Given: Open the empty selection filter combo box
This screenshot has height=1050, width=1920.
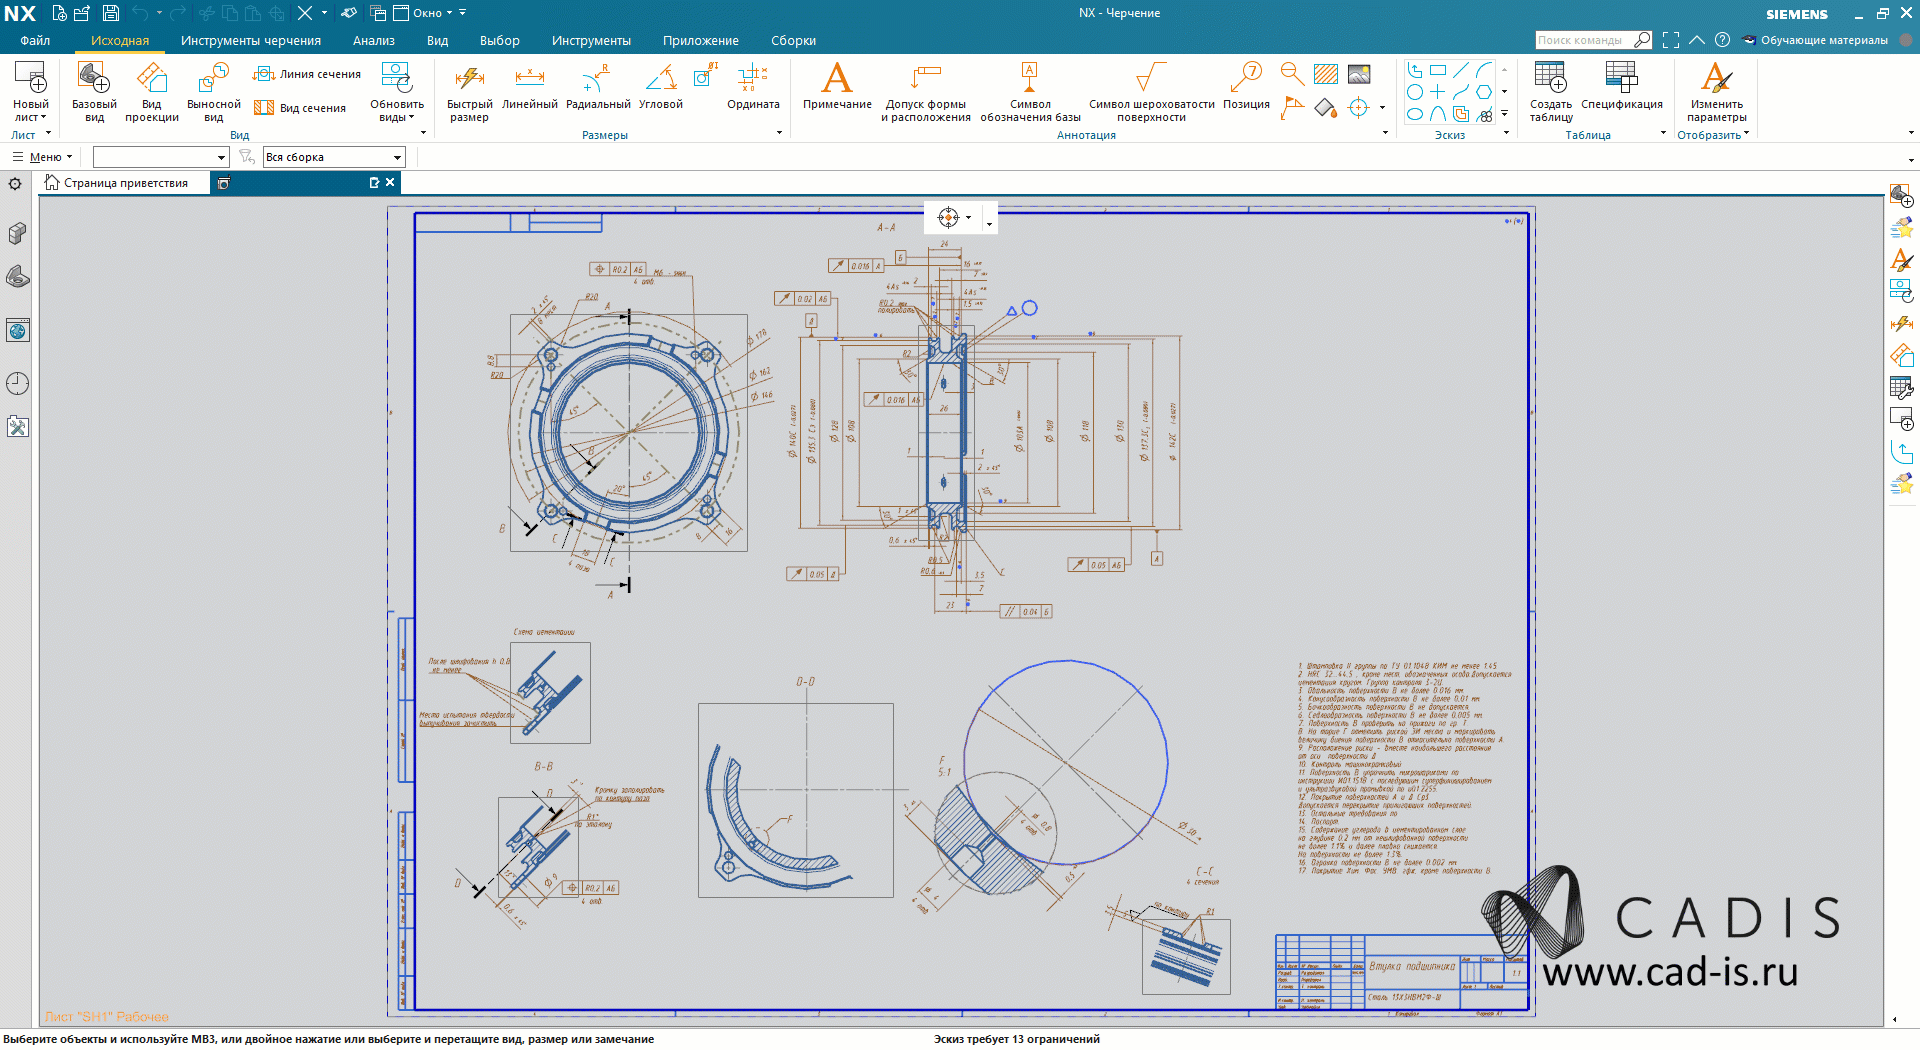Looking at the screenshot, I should pos(161,157).
